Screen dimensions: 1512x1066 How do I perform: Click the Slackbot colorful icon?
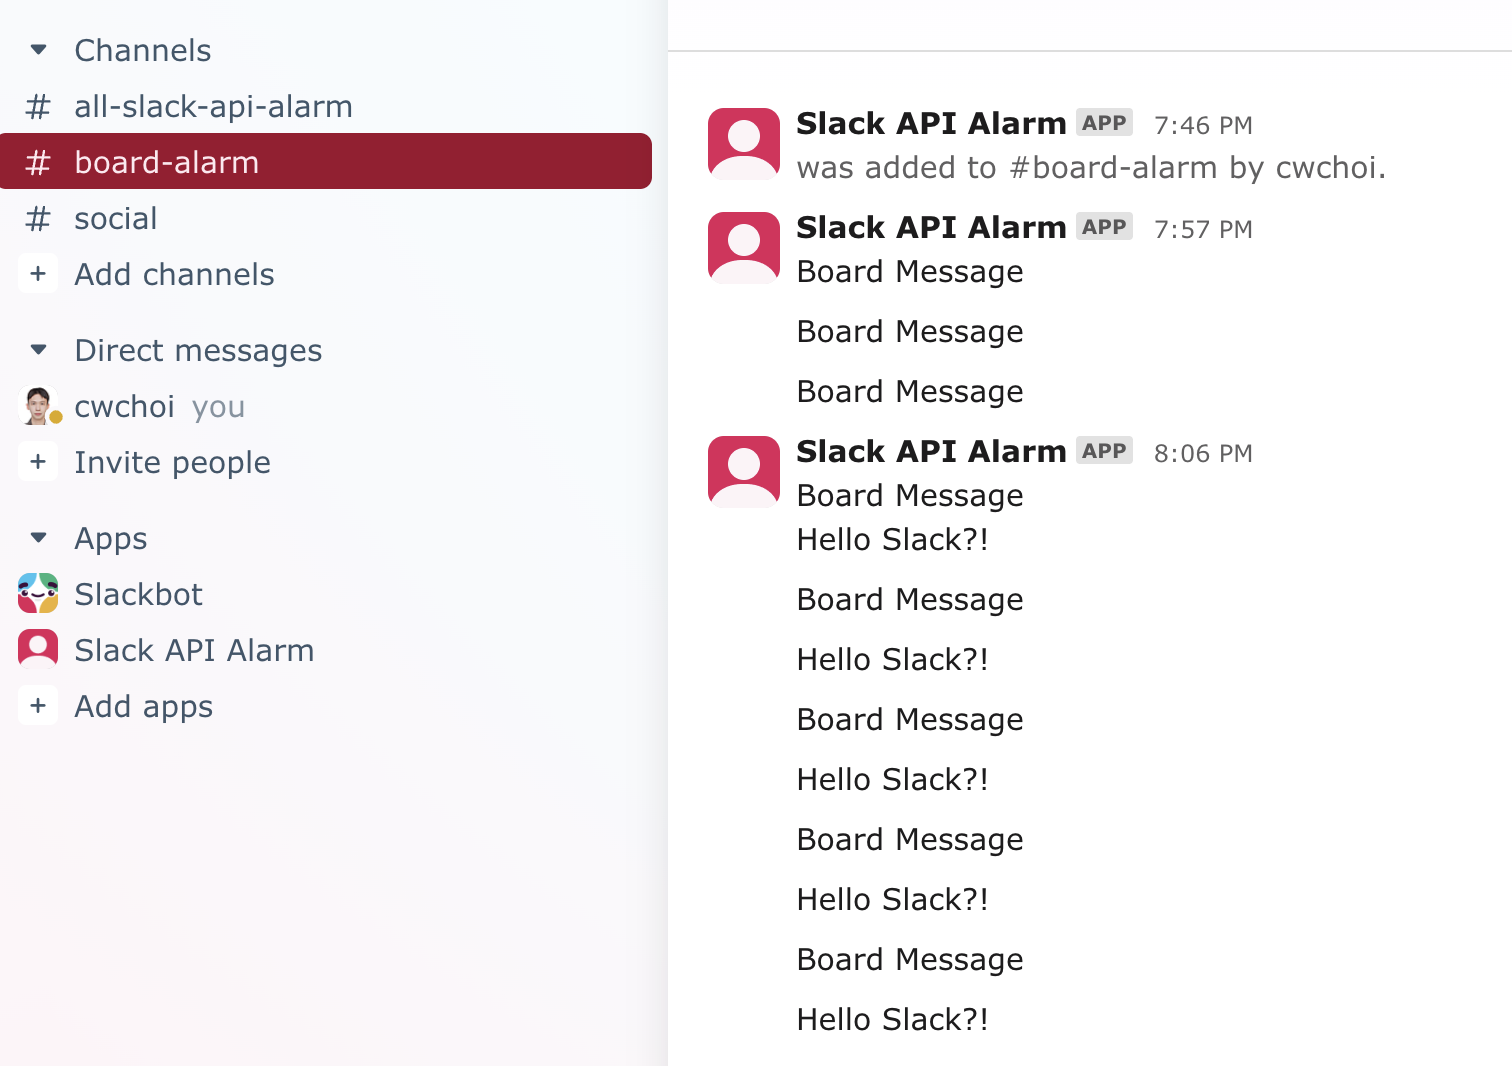pyautogui.click(x=38, y=594)
